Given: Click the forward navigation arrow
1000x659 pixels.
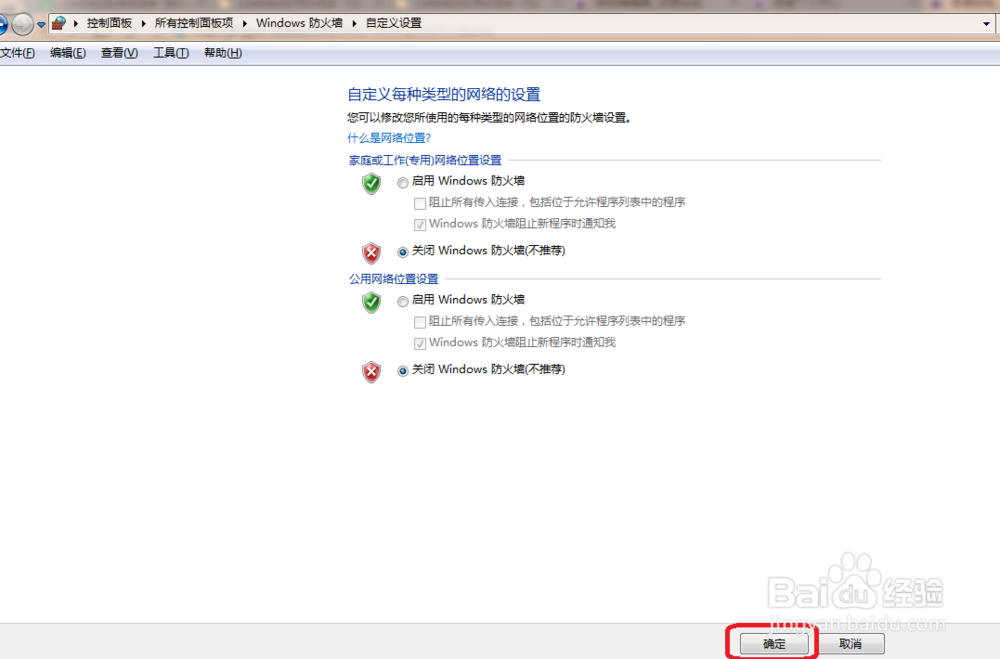Looking at the screenshot, I should [22, 22].
